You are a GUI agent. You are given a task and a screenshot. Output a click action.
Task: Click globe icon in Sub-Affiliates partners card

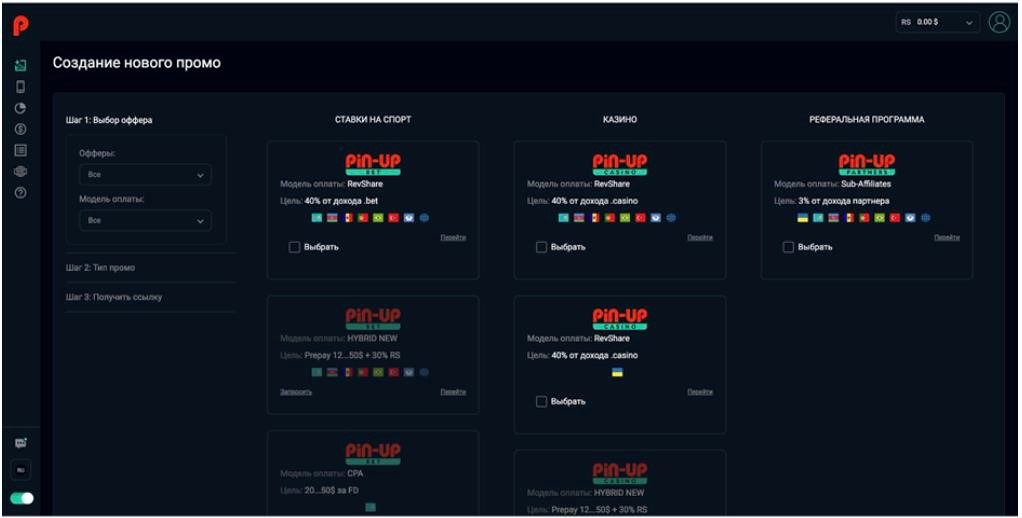926,218
